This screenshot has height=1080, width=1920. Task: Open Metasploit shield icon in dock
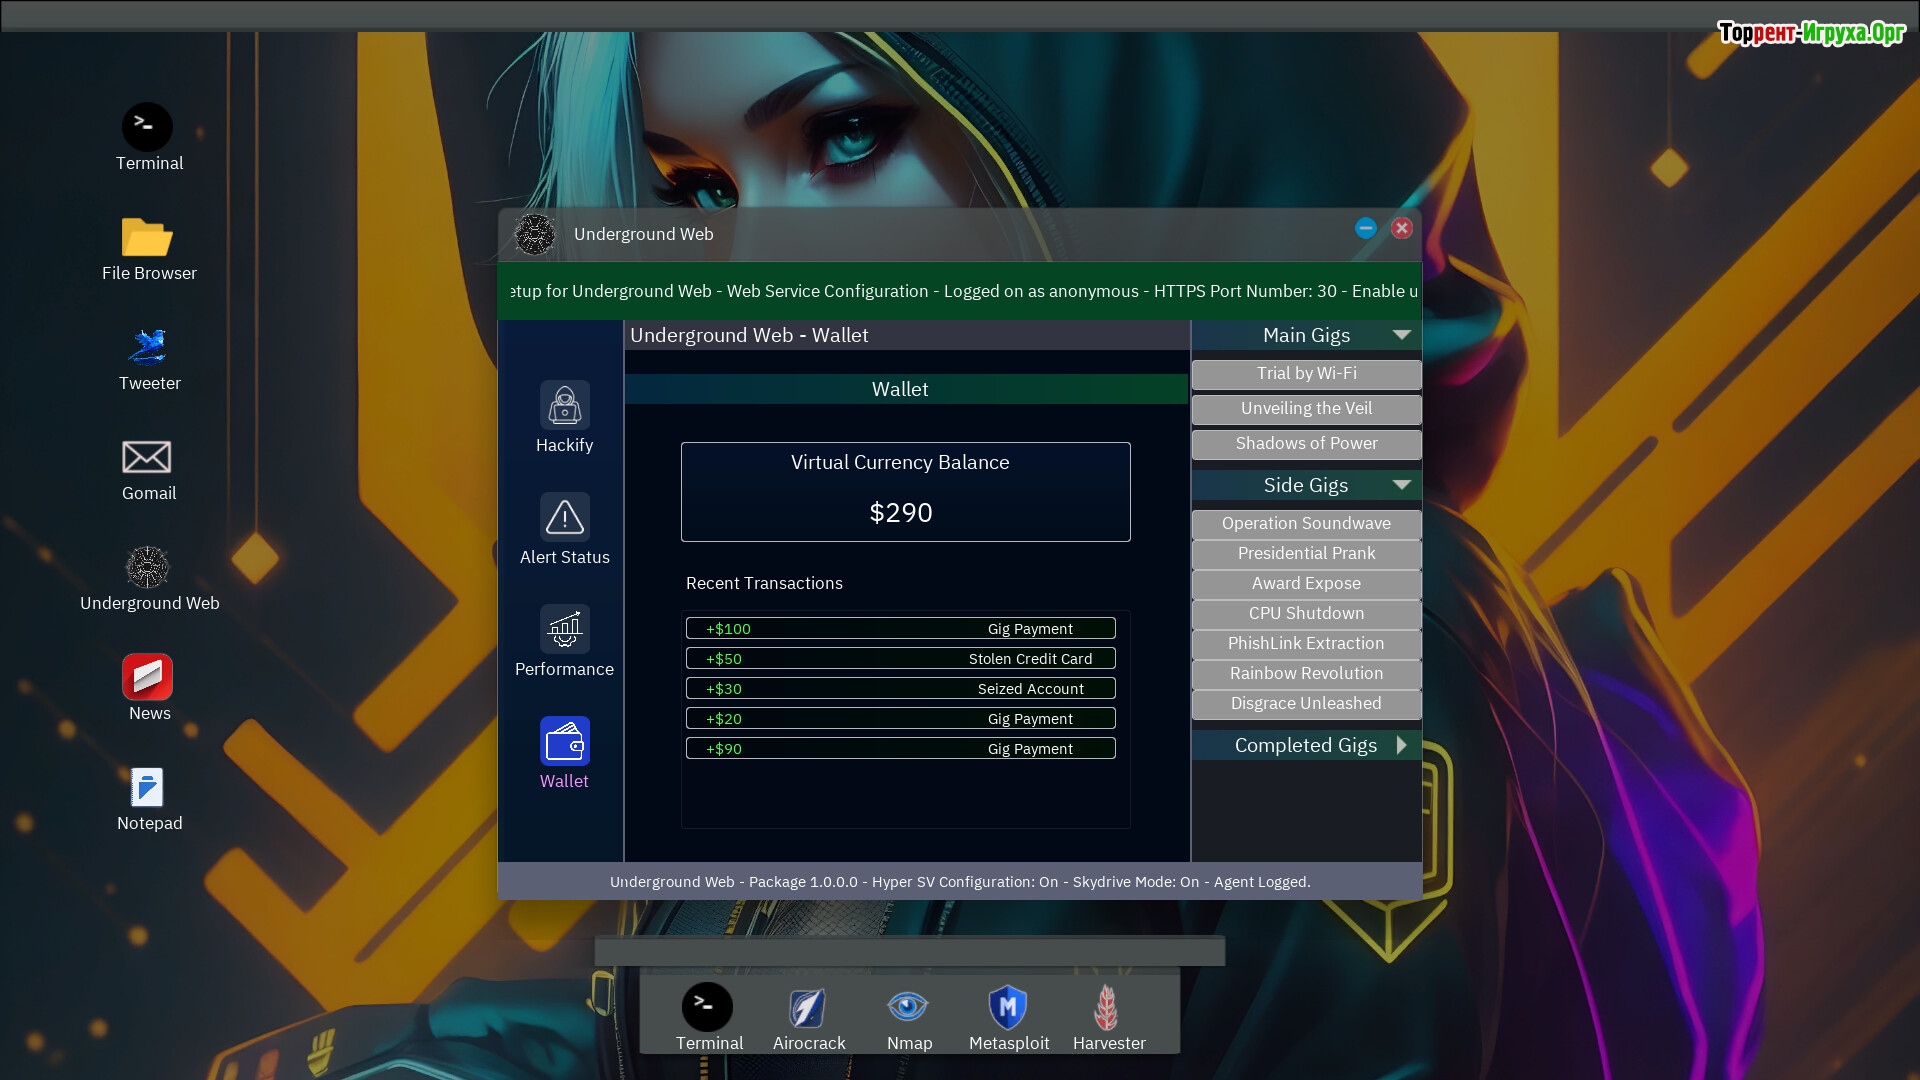point(1008,1008)
